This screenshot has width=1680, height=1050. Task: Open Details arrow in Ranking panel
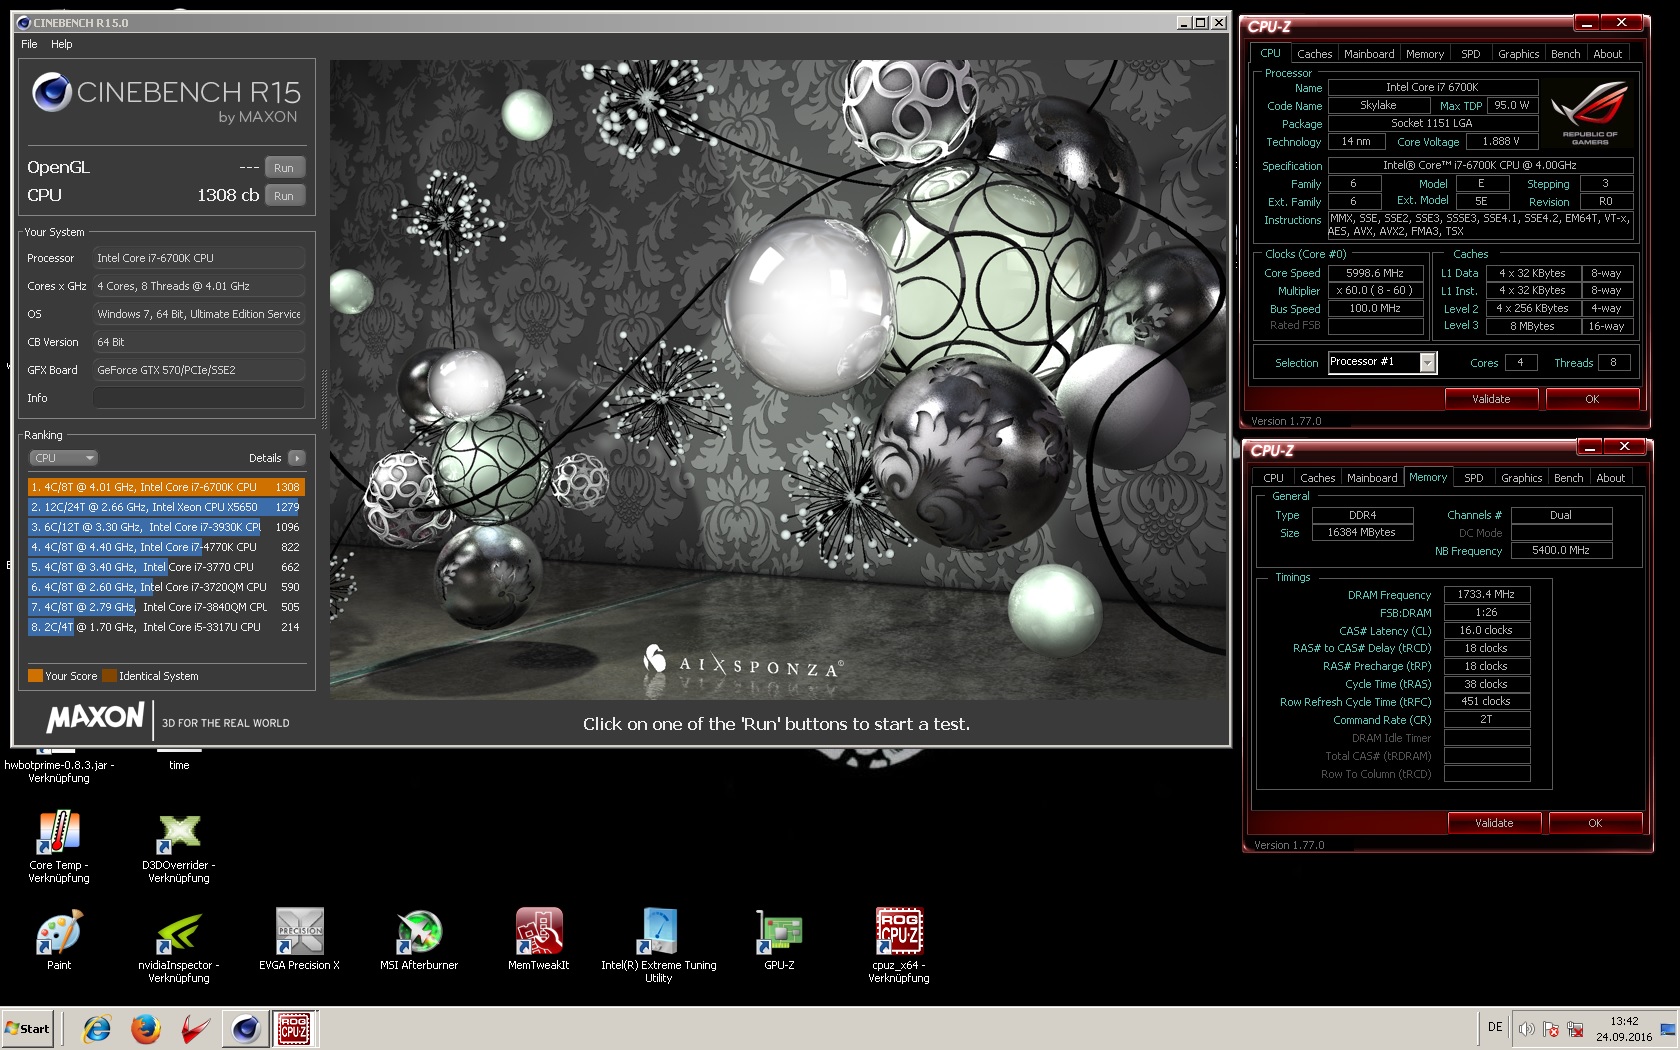pos(296,458)
